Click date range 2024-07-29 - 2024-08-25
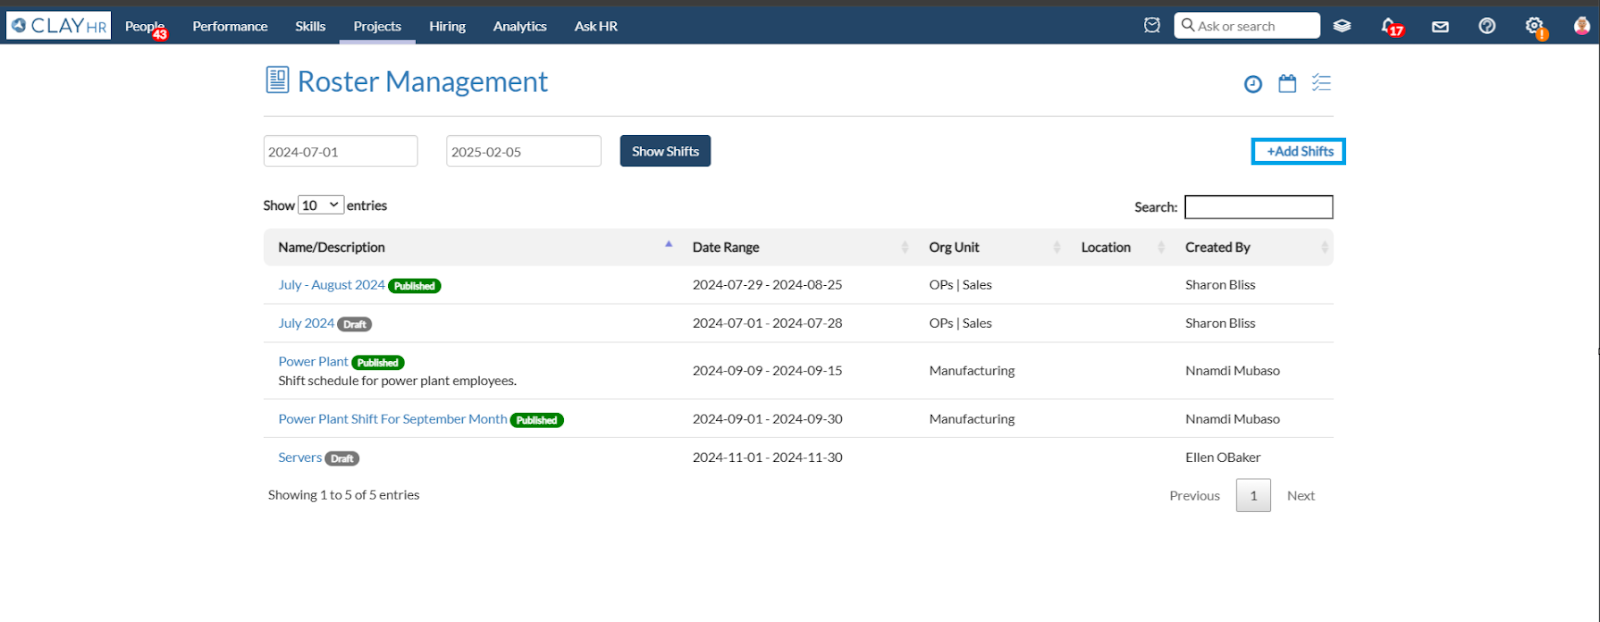1600x622 pixels. [767, 285]
